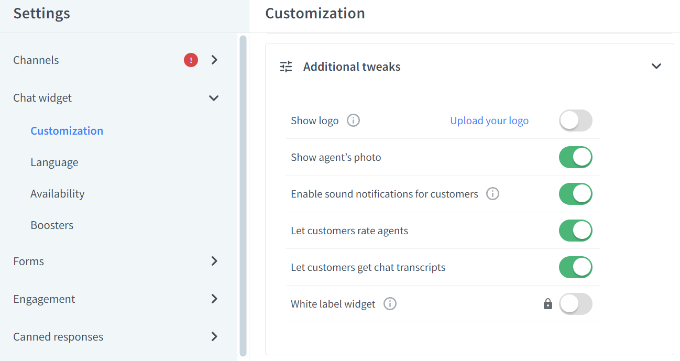Collapse the Additional tweaks panel chevron
Screen dimensions: 680x361
click(657, 66)
